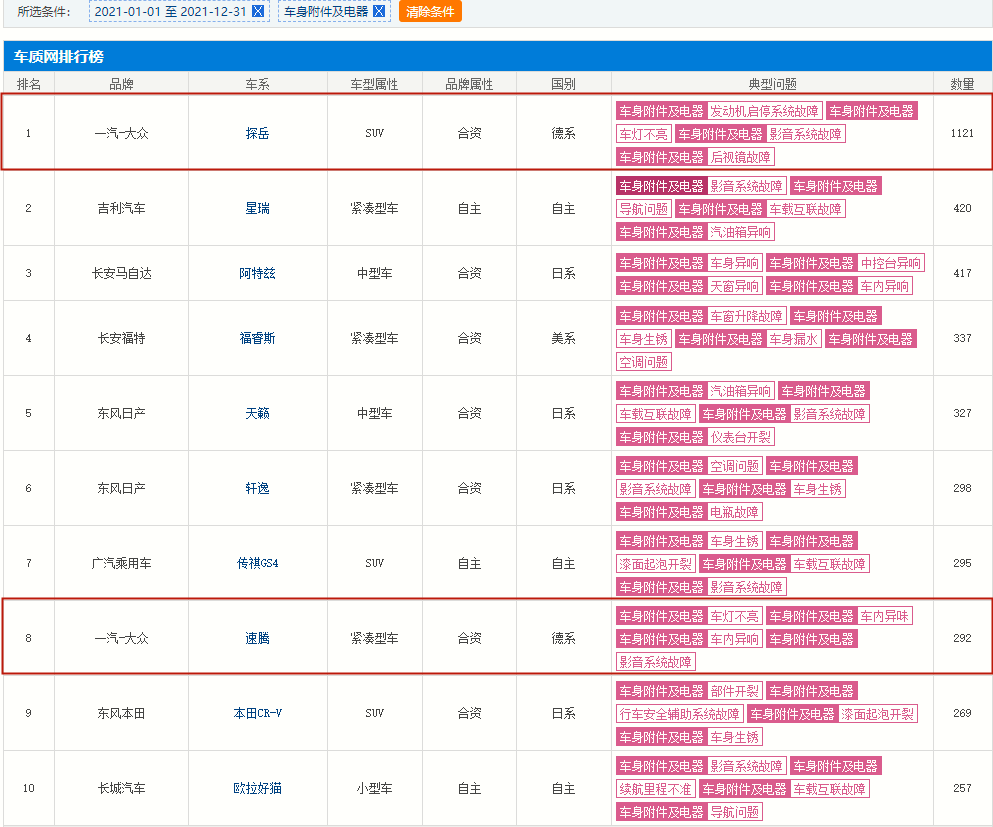Click the 仪表台开裂 issue tag

click(x=740, y=437)
